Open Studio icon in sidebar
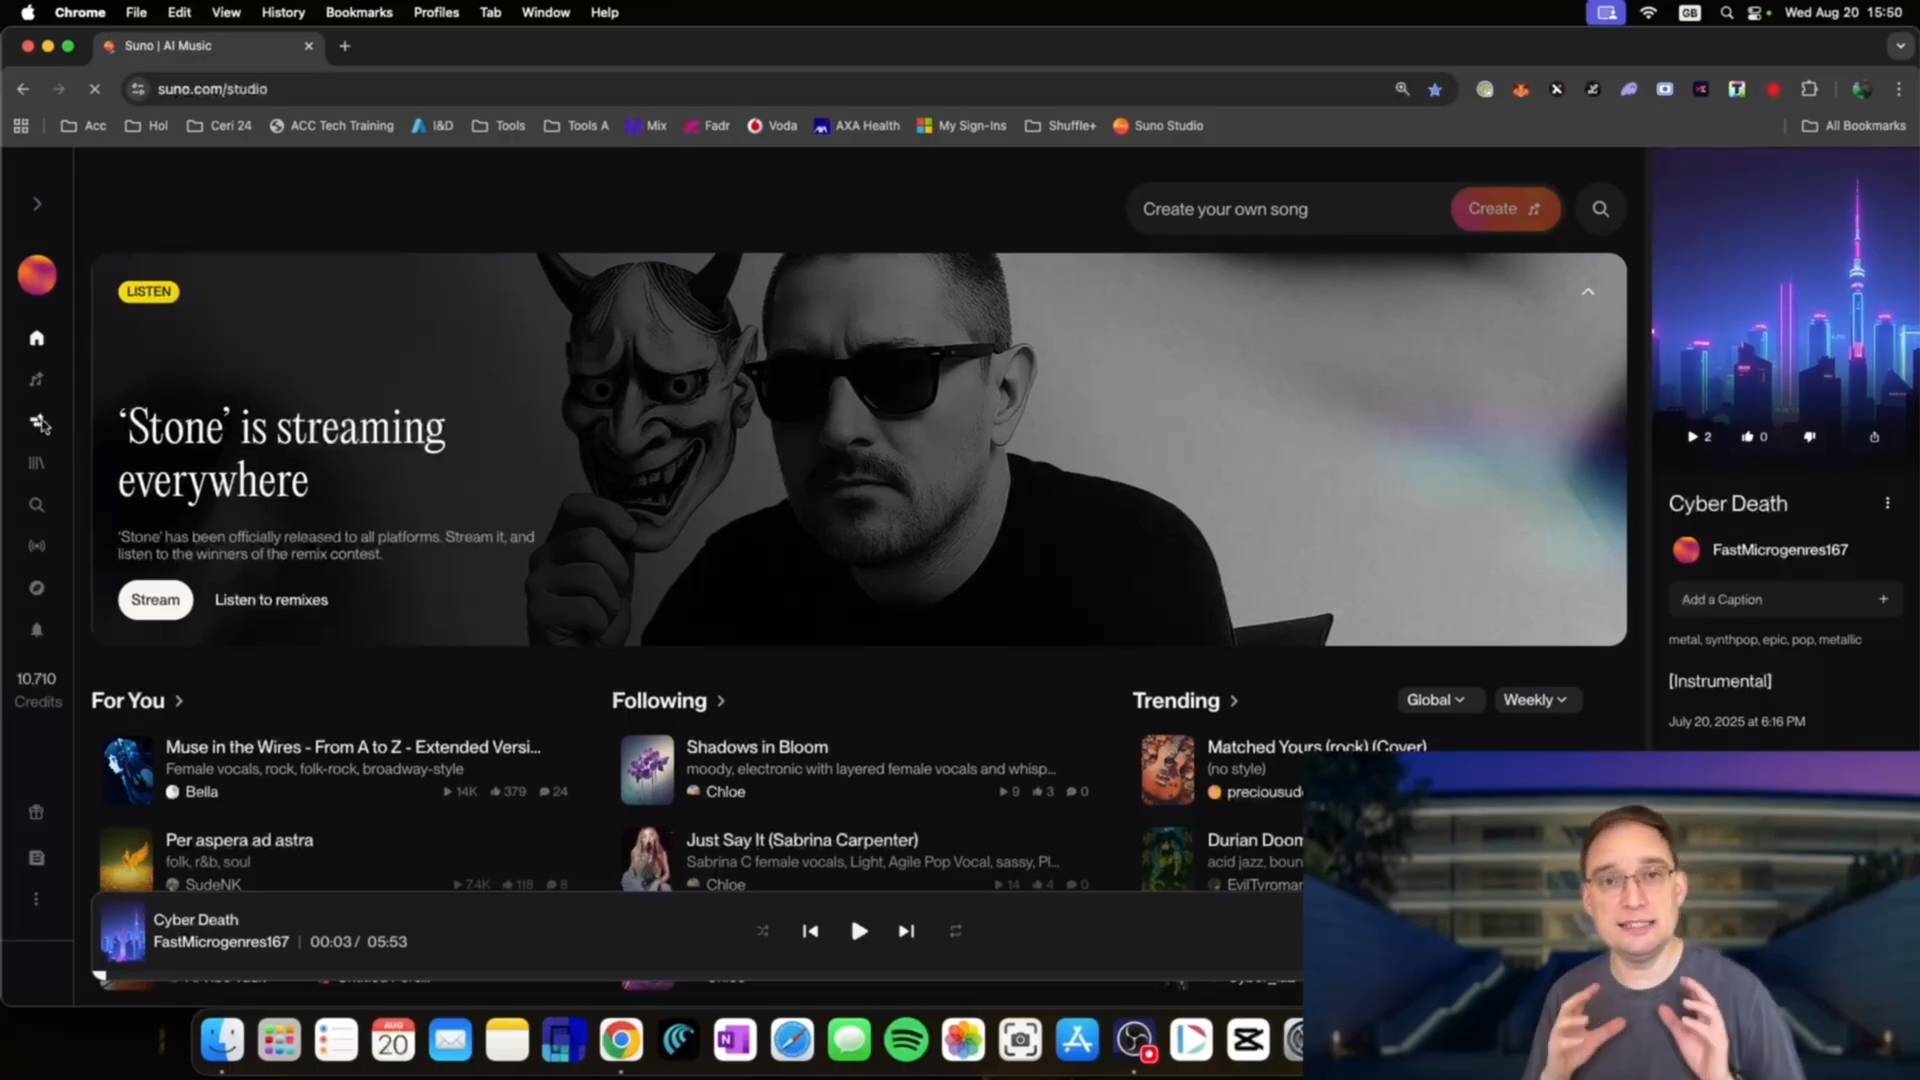This screenshot has height=1080, width=1920. [37, 422]
